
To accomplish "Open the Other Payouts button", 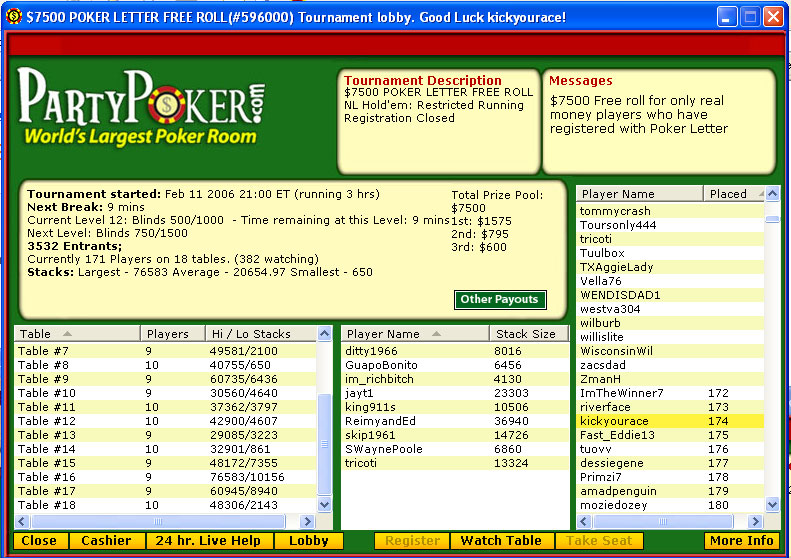I will tap(500, 299).
